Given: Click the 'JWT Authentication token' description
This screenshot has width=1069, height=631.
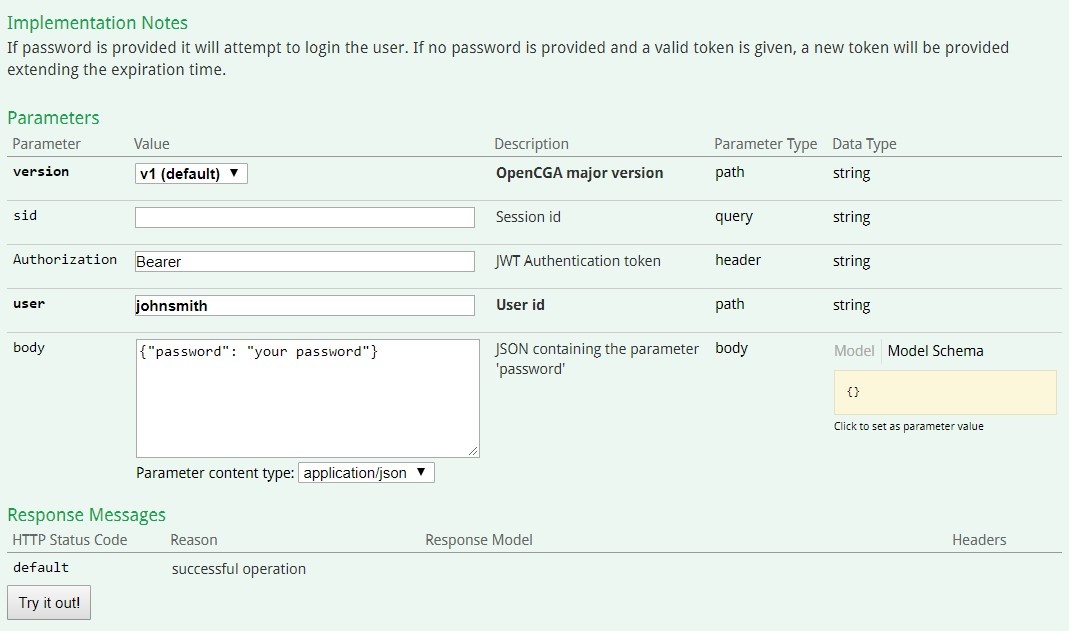Looking at the screenshot, I should [x=578, y=261].
